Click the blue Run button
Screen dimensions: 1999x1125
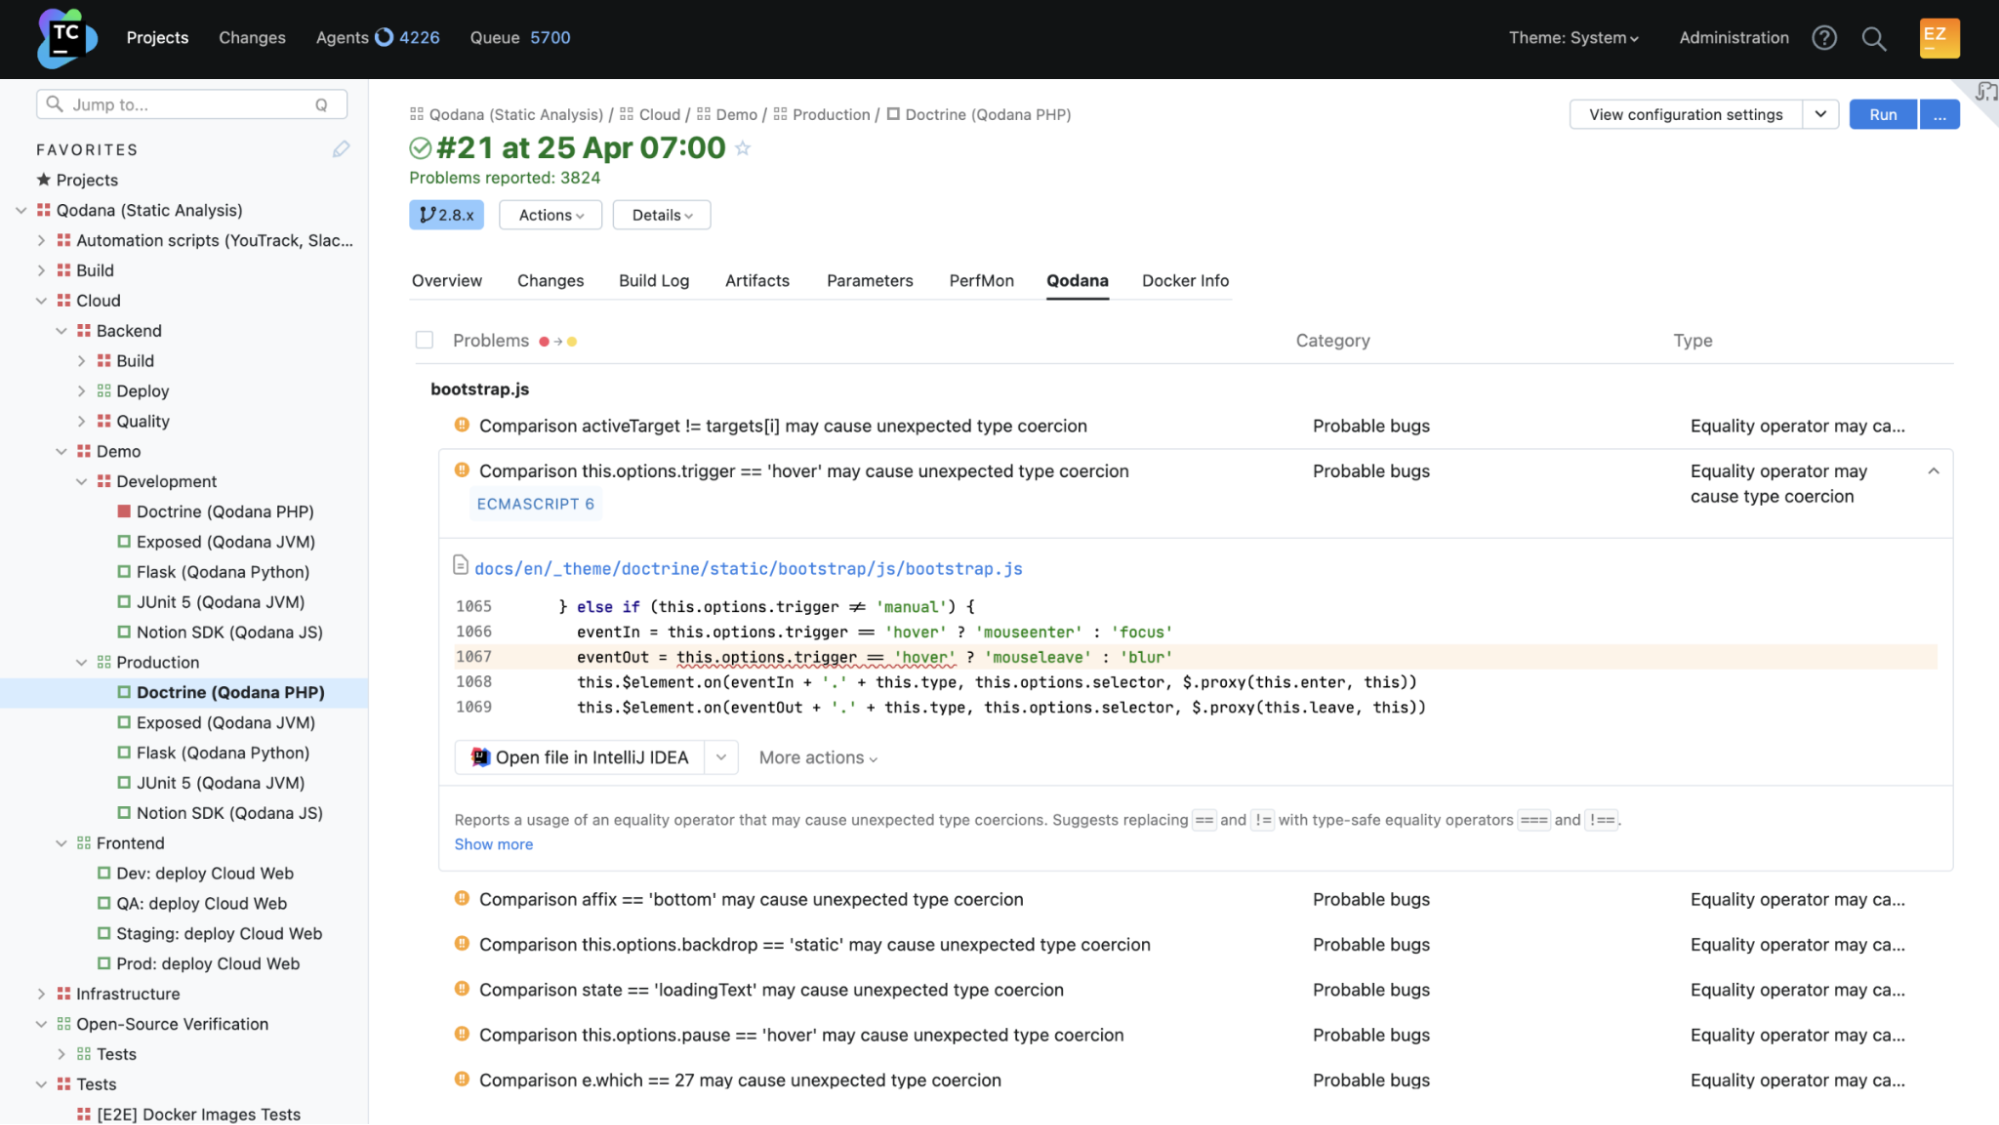1882,115
